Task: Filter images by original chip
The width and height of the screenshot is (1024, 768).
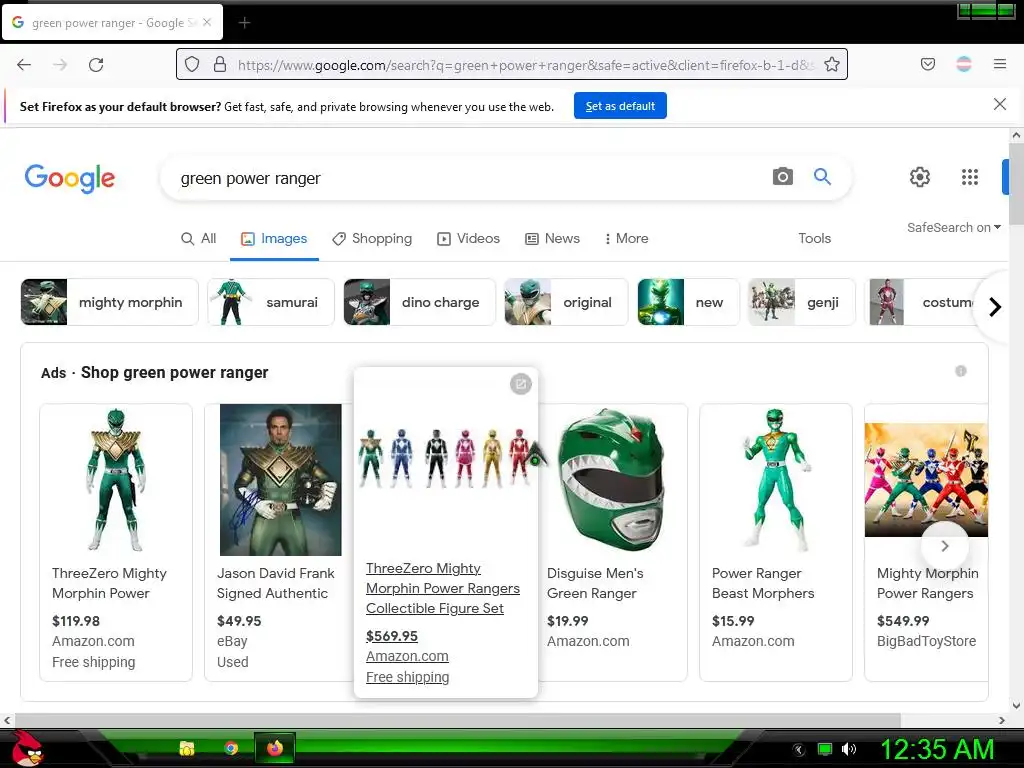Action: [566, 302]
